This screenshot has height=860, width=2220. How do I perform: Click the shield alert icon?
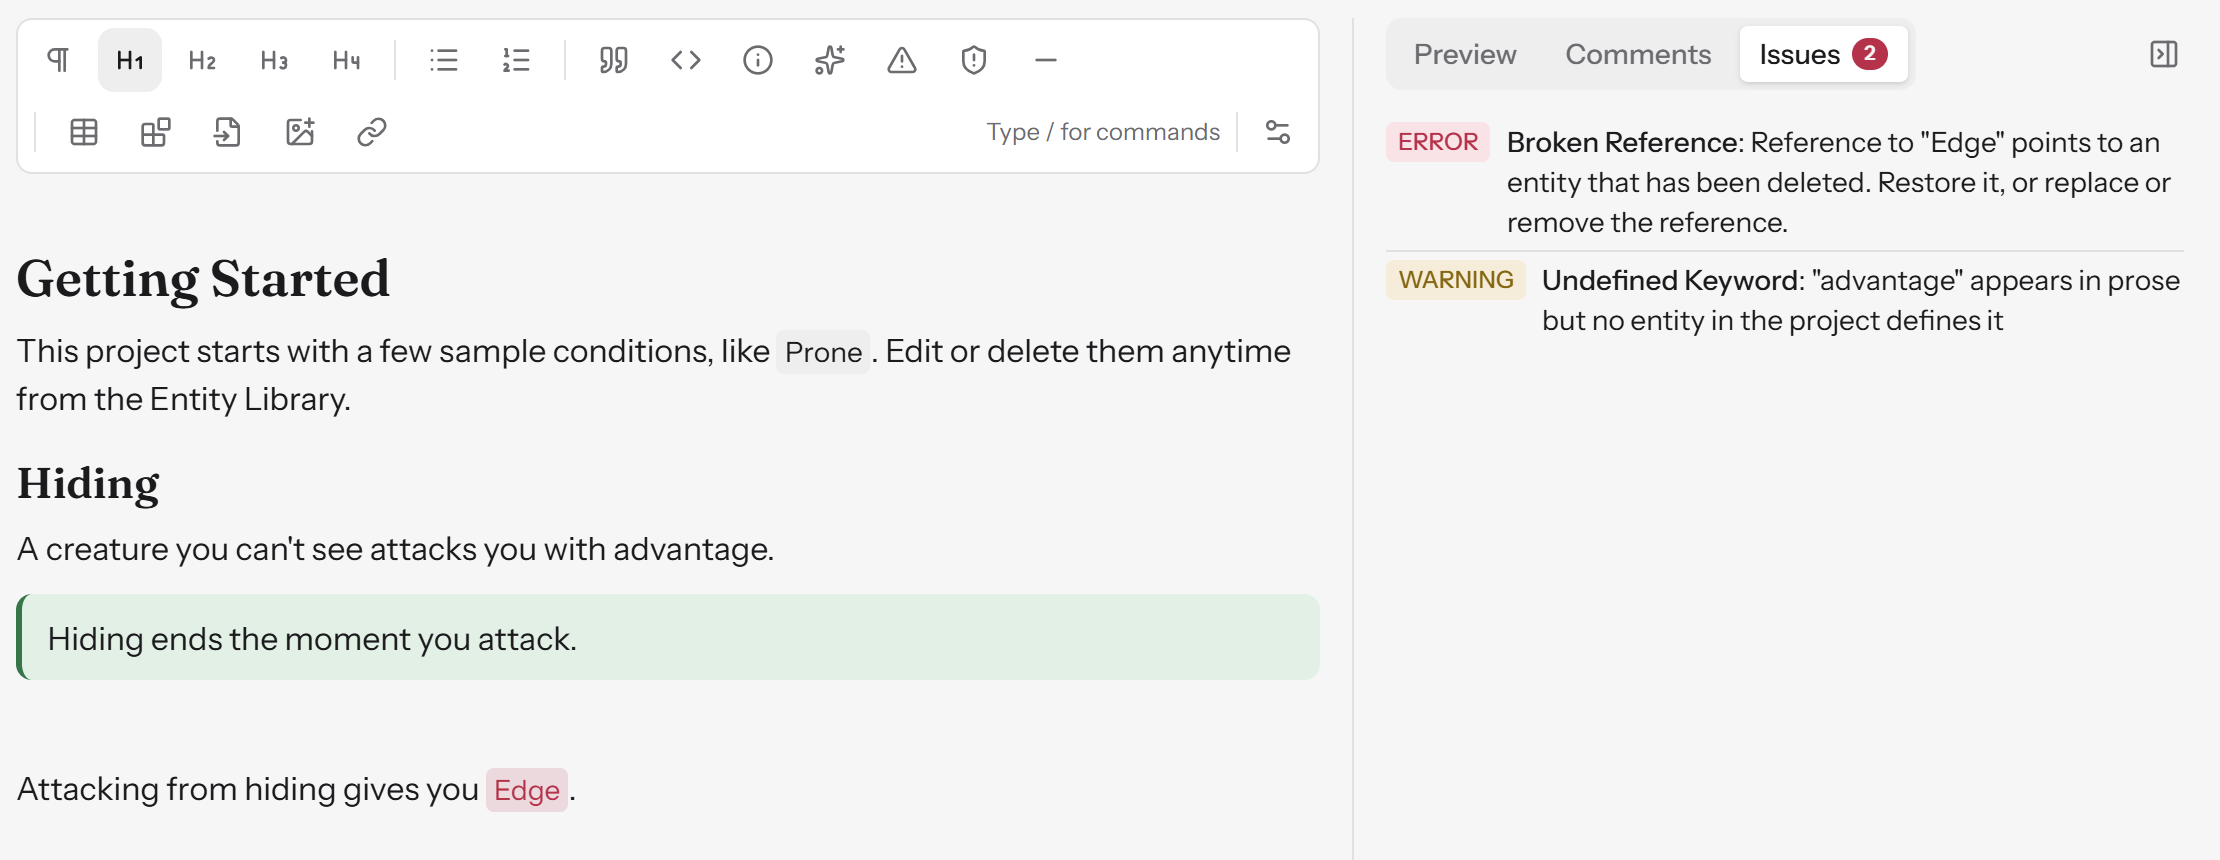click(x=974, y=60)
